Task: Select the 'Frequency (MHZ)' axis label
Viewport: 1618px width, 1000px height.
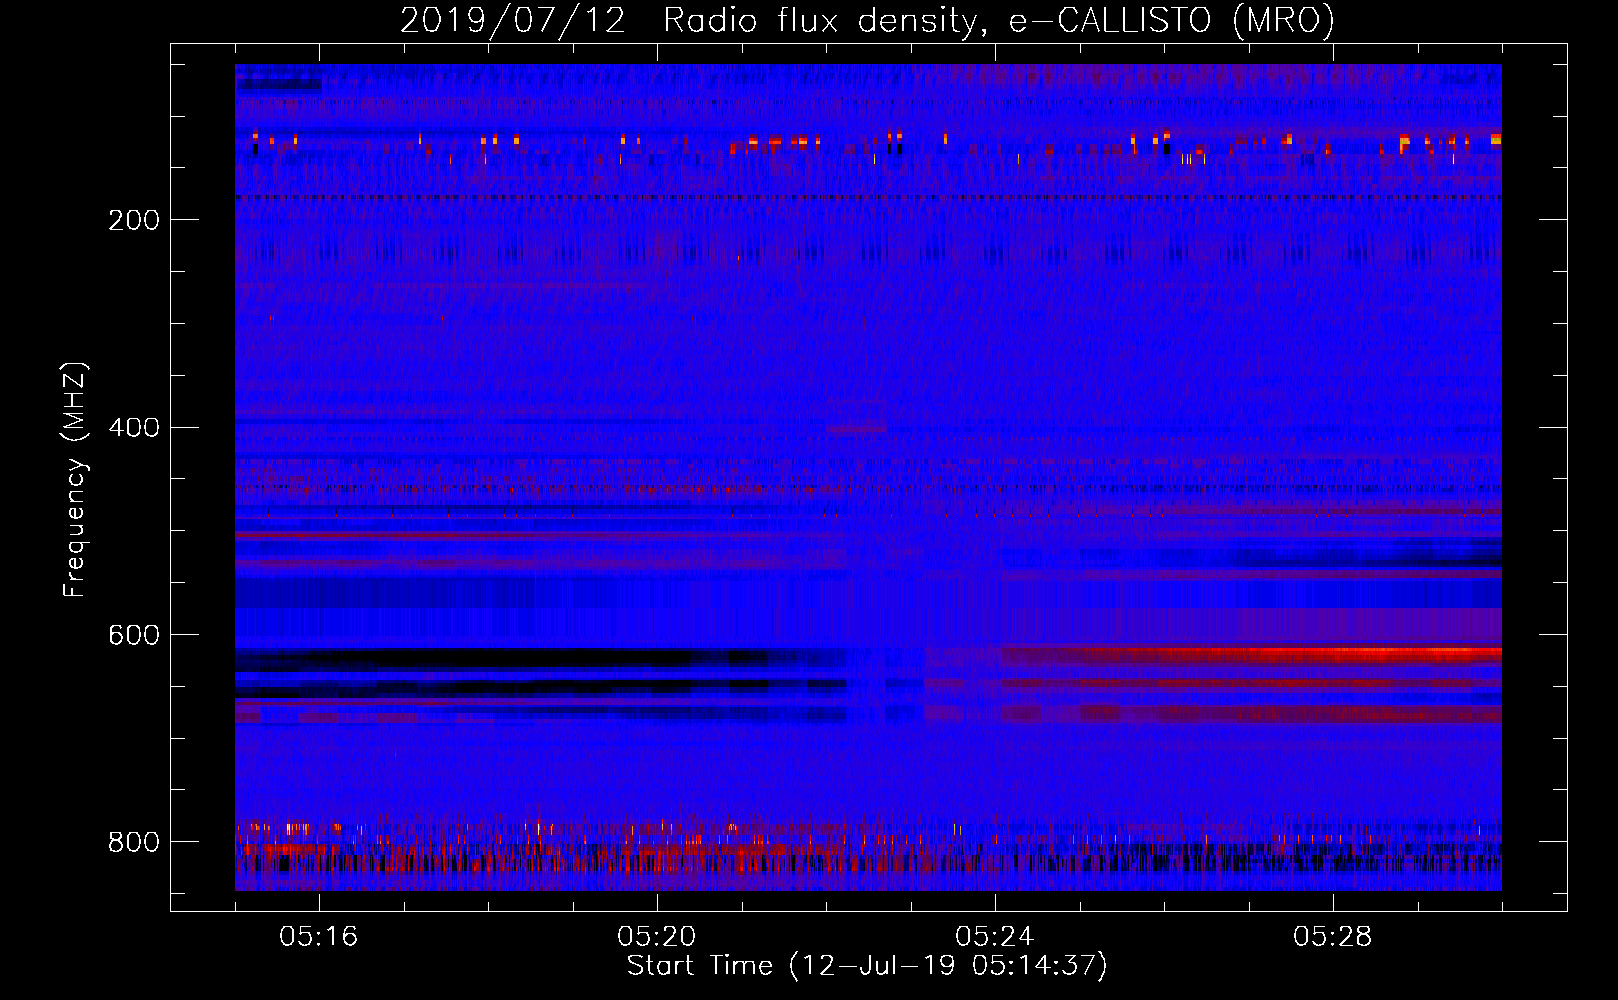Action: pos(75,480)
